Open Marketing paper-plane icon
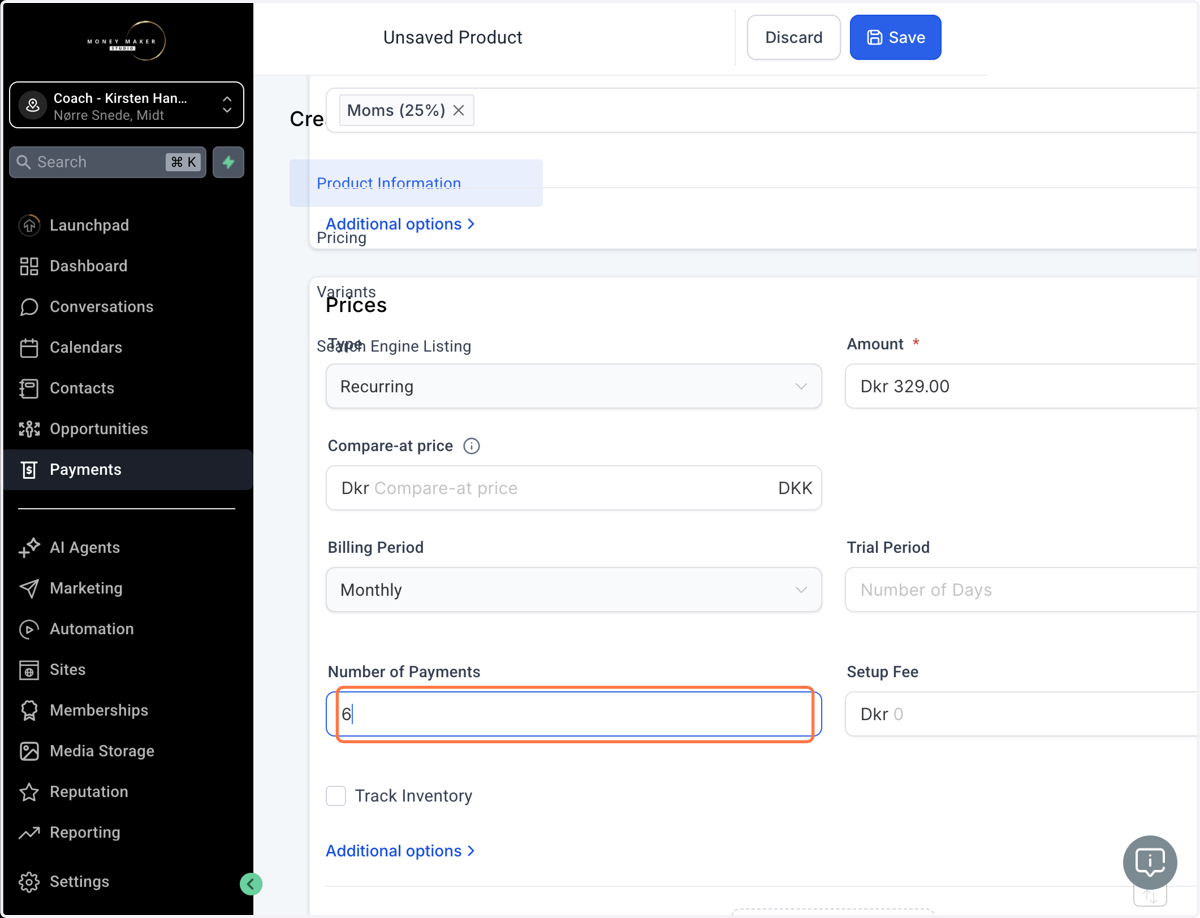Viewport: 1200px width, 918px height. (29, 588)
